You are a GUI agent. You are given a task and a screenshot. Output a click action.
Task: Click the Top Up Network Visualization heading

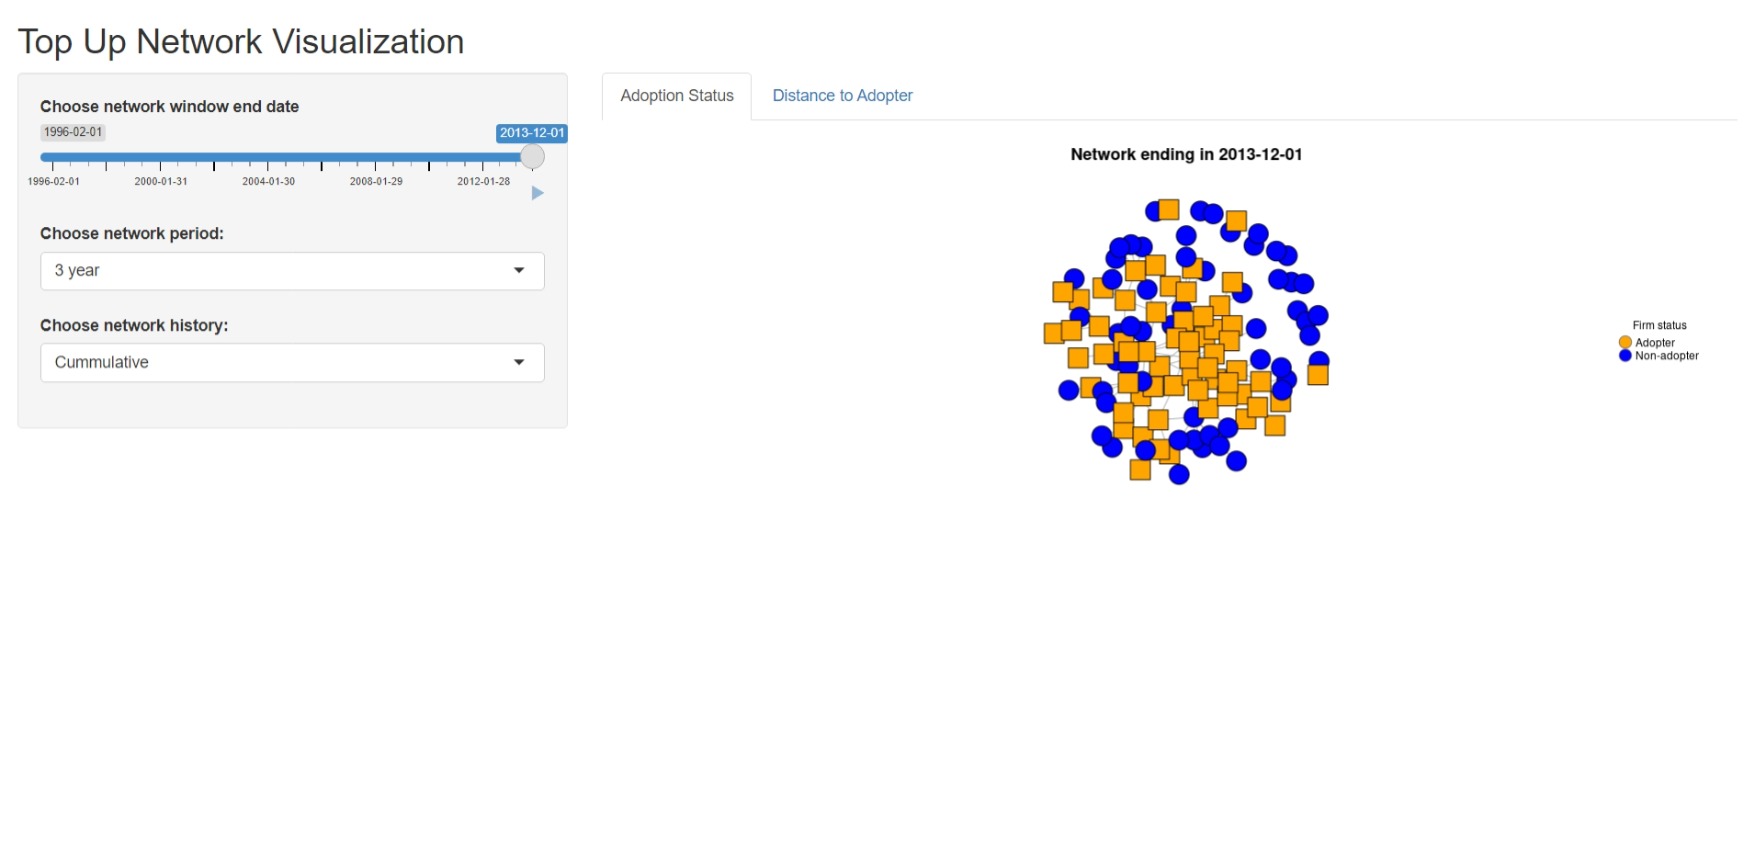[x=241, y=42]
